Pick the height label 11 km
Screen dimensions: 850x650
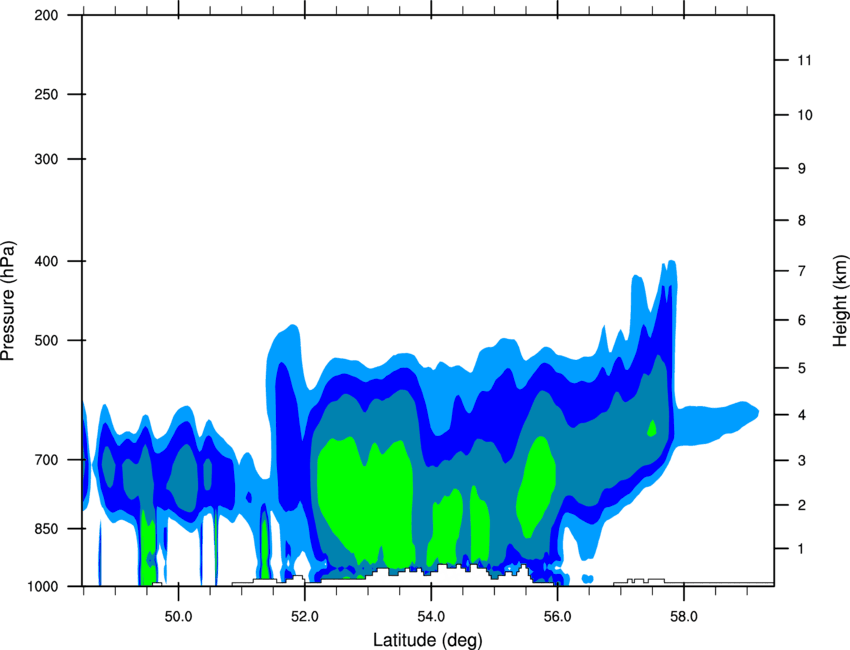tap(805, 60)
